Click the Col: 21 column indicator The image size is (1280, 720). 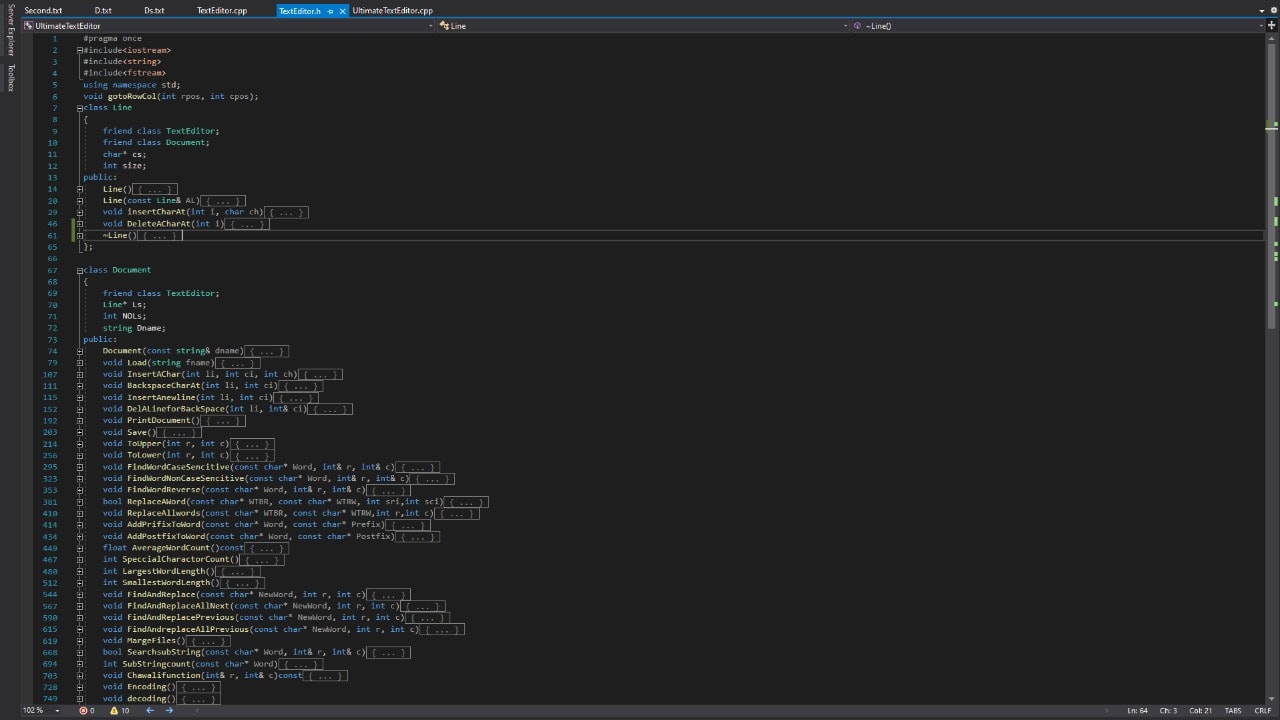pos(1200,710)
